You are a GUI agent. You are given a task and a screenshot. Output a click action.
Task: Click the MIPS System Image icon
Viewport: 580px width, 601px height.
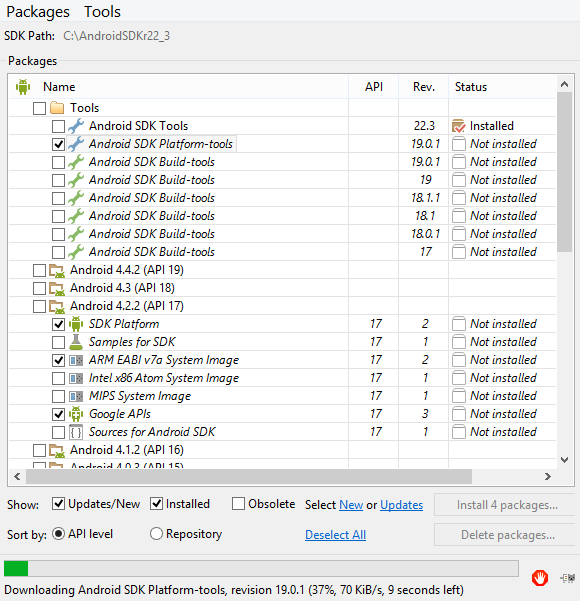click(76, 396)
